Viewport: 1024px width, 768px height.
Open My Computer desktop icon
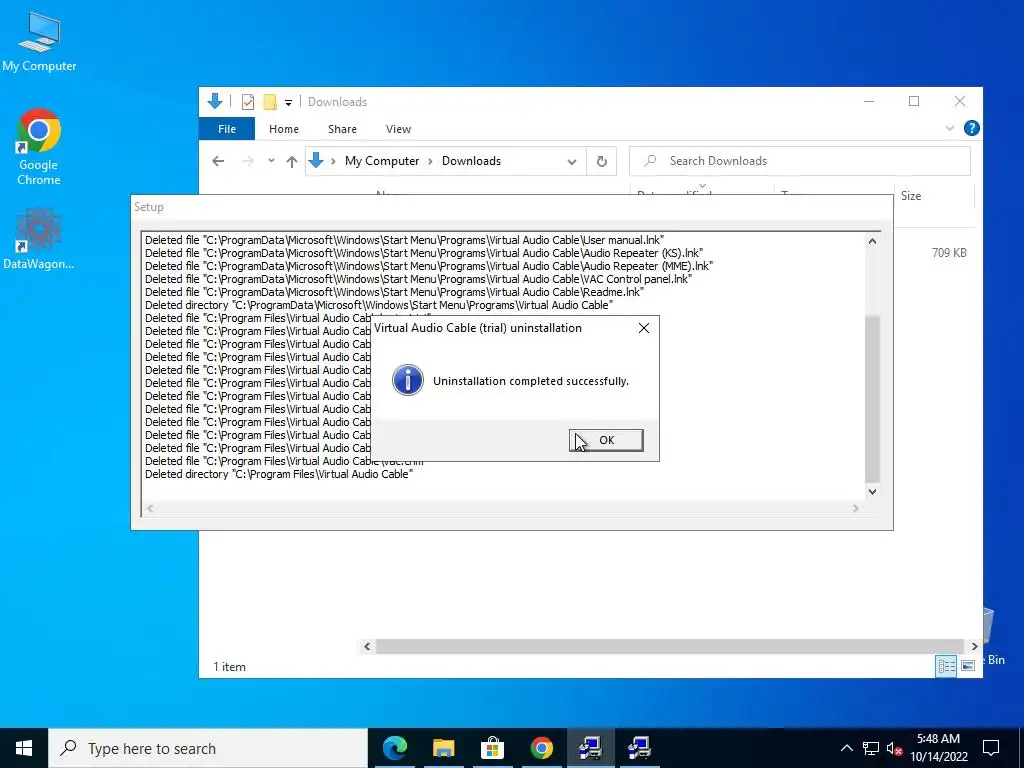pos(39,42)
